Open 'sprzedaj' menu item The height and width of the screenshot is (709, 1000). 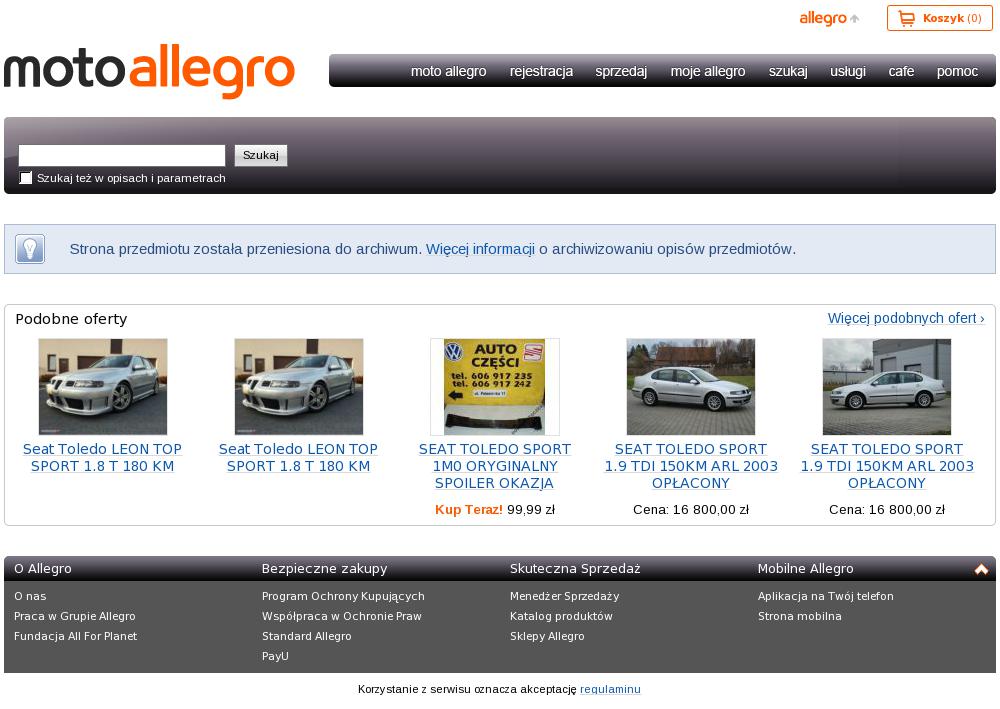point(621,71)
